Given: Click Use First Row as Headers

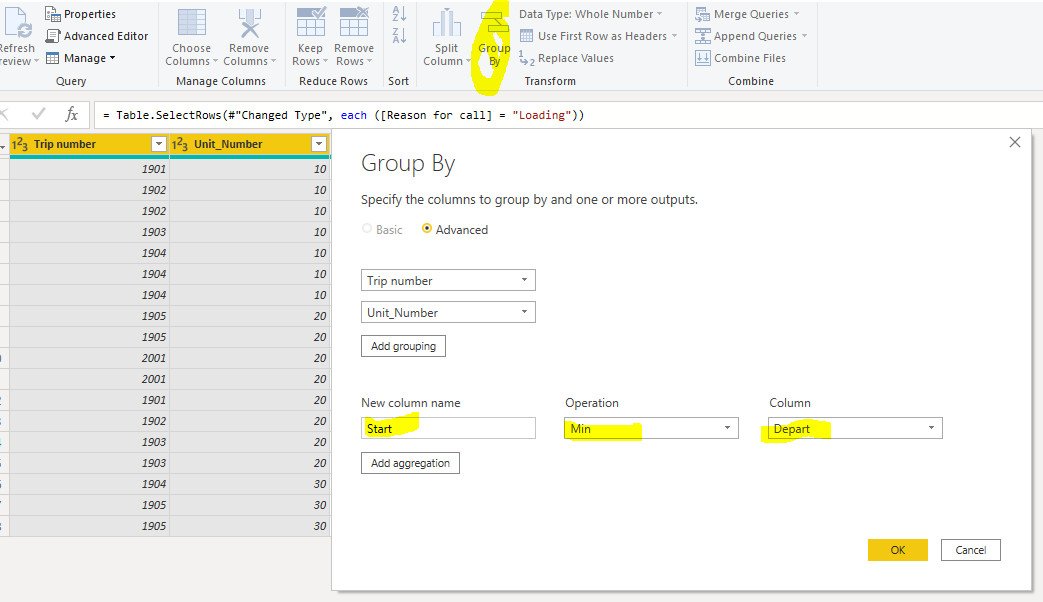Looking at the screenshot, I should (598, 36).
